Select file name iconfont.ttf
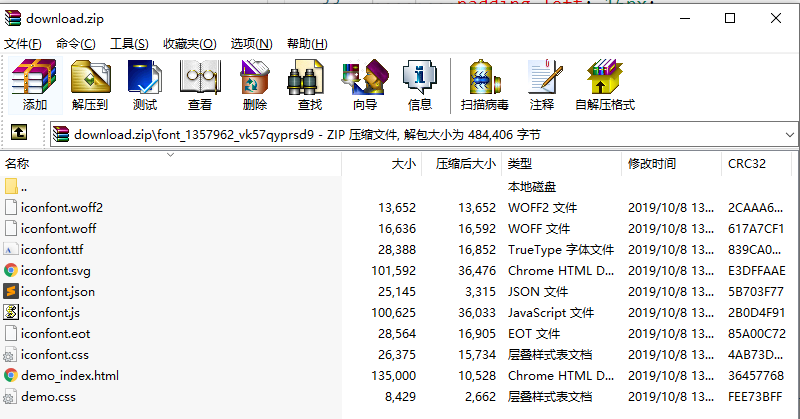The width and height of the screenshot is (800, 419). (x=52, y=250)
